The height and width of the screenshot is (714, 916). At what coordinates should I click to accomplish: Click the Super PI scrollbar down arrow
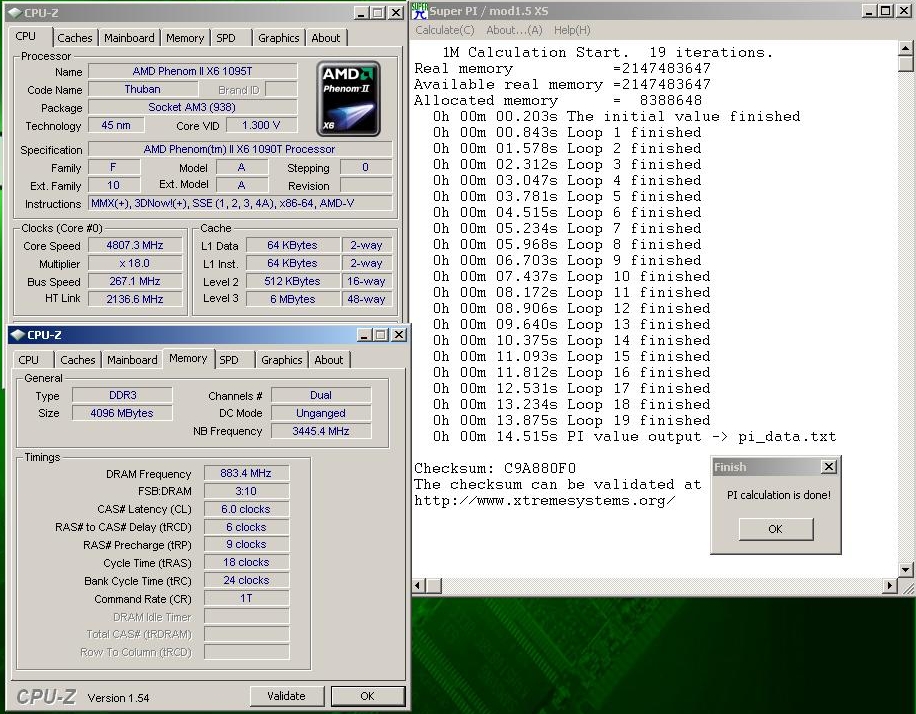[x=906, y=570]
